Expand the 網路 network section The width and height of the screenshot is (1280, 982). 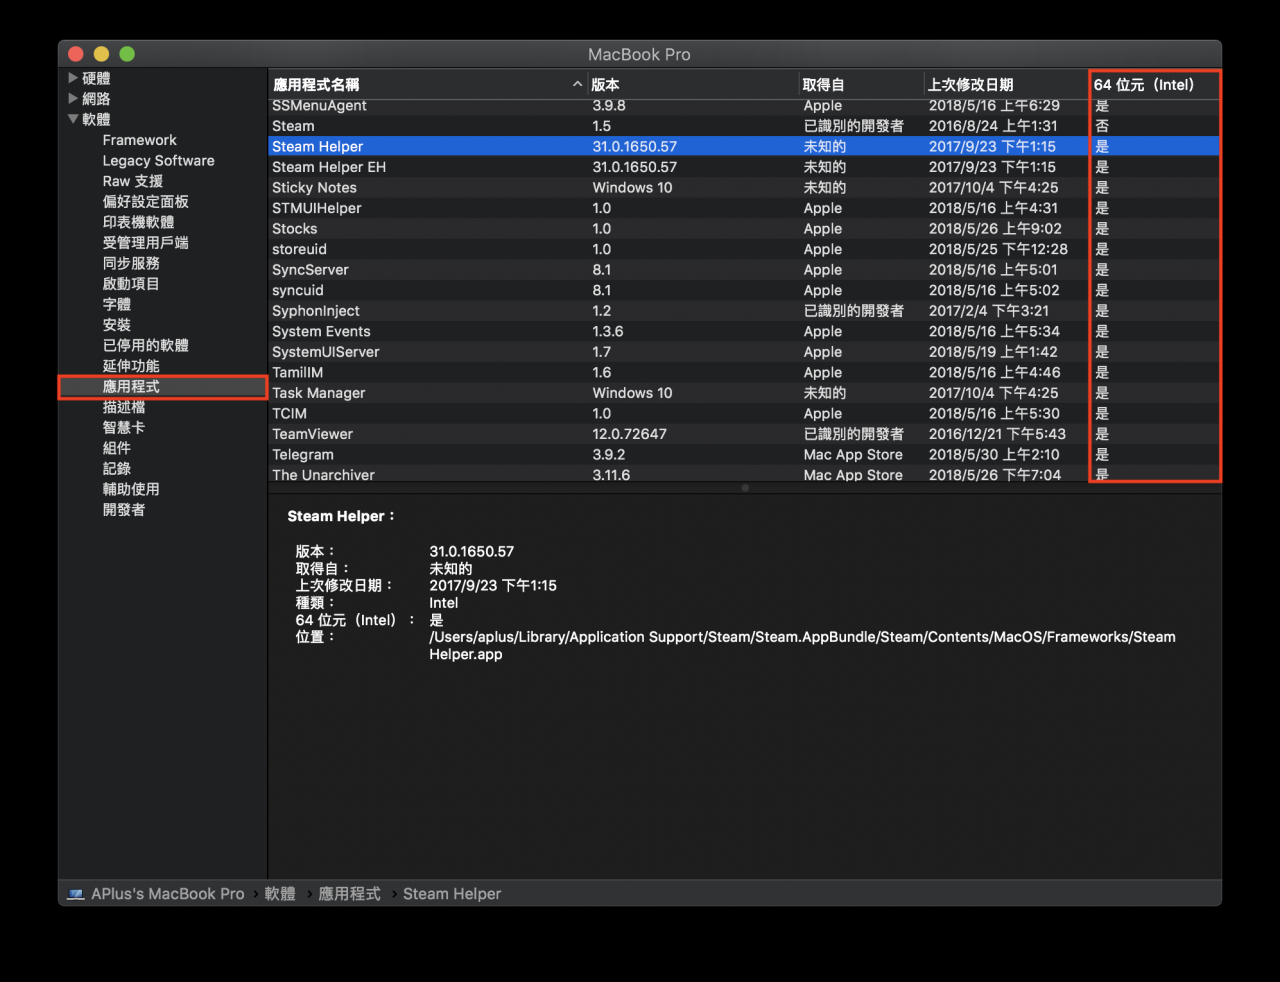pyautogui.click(x=73, y=98)
